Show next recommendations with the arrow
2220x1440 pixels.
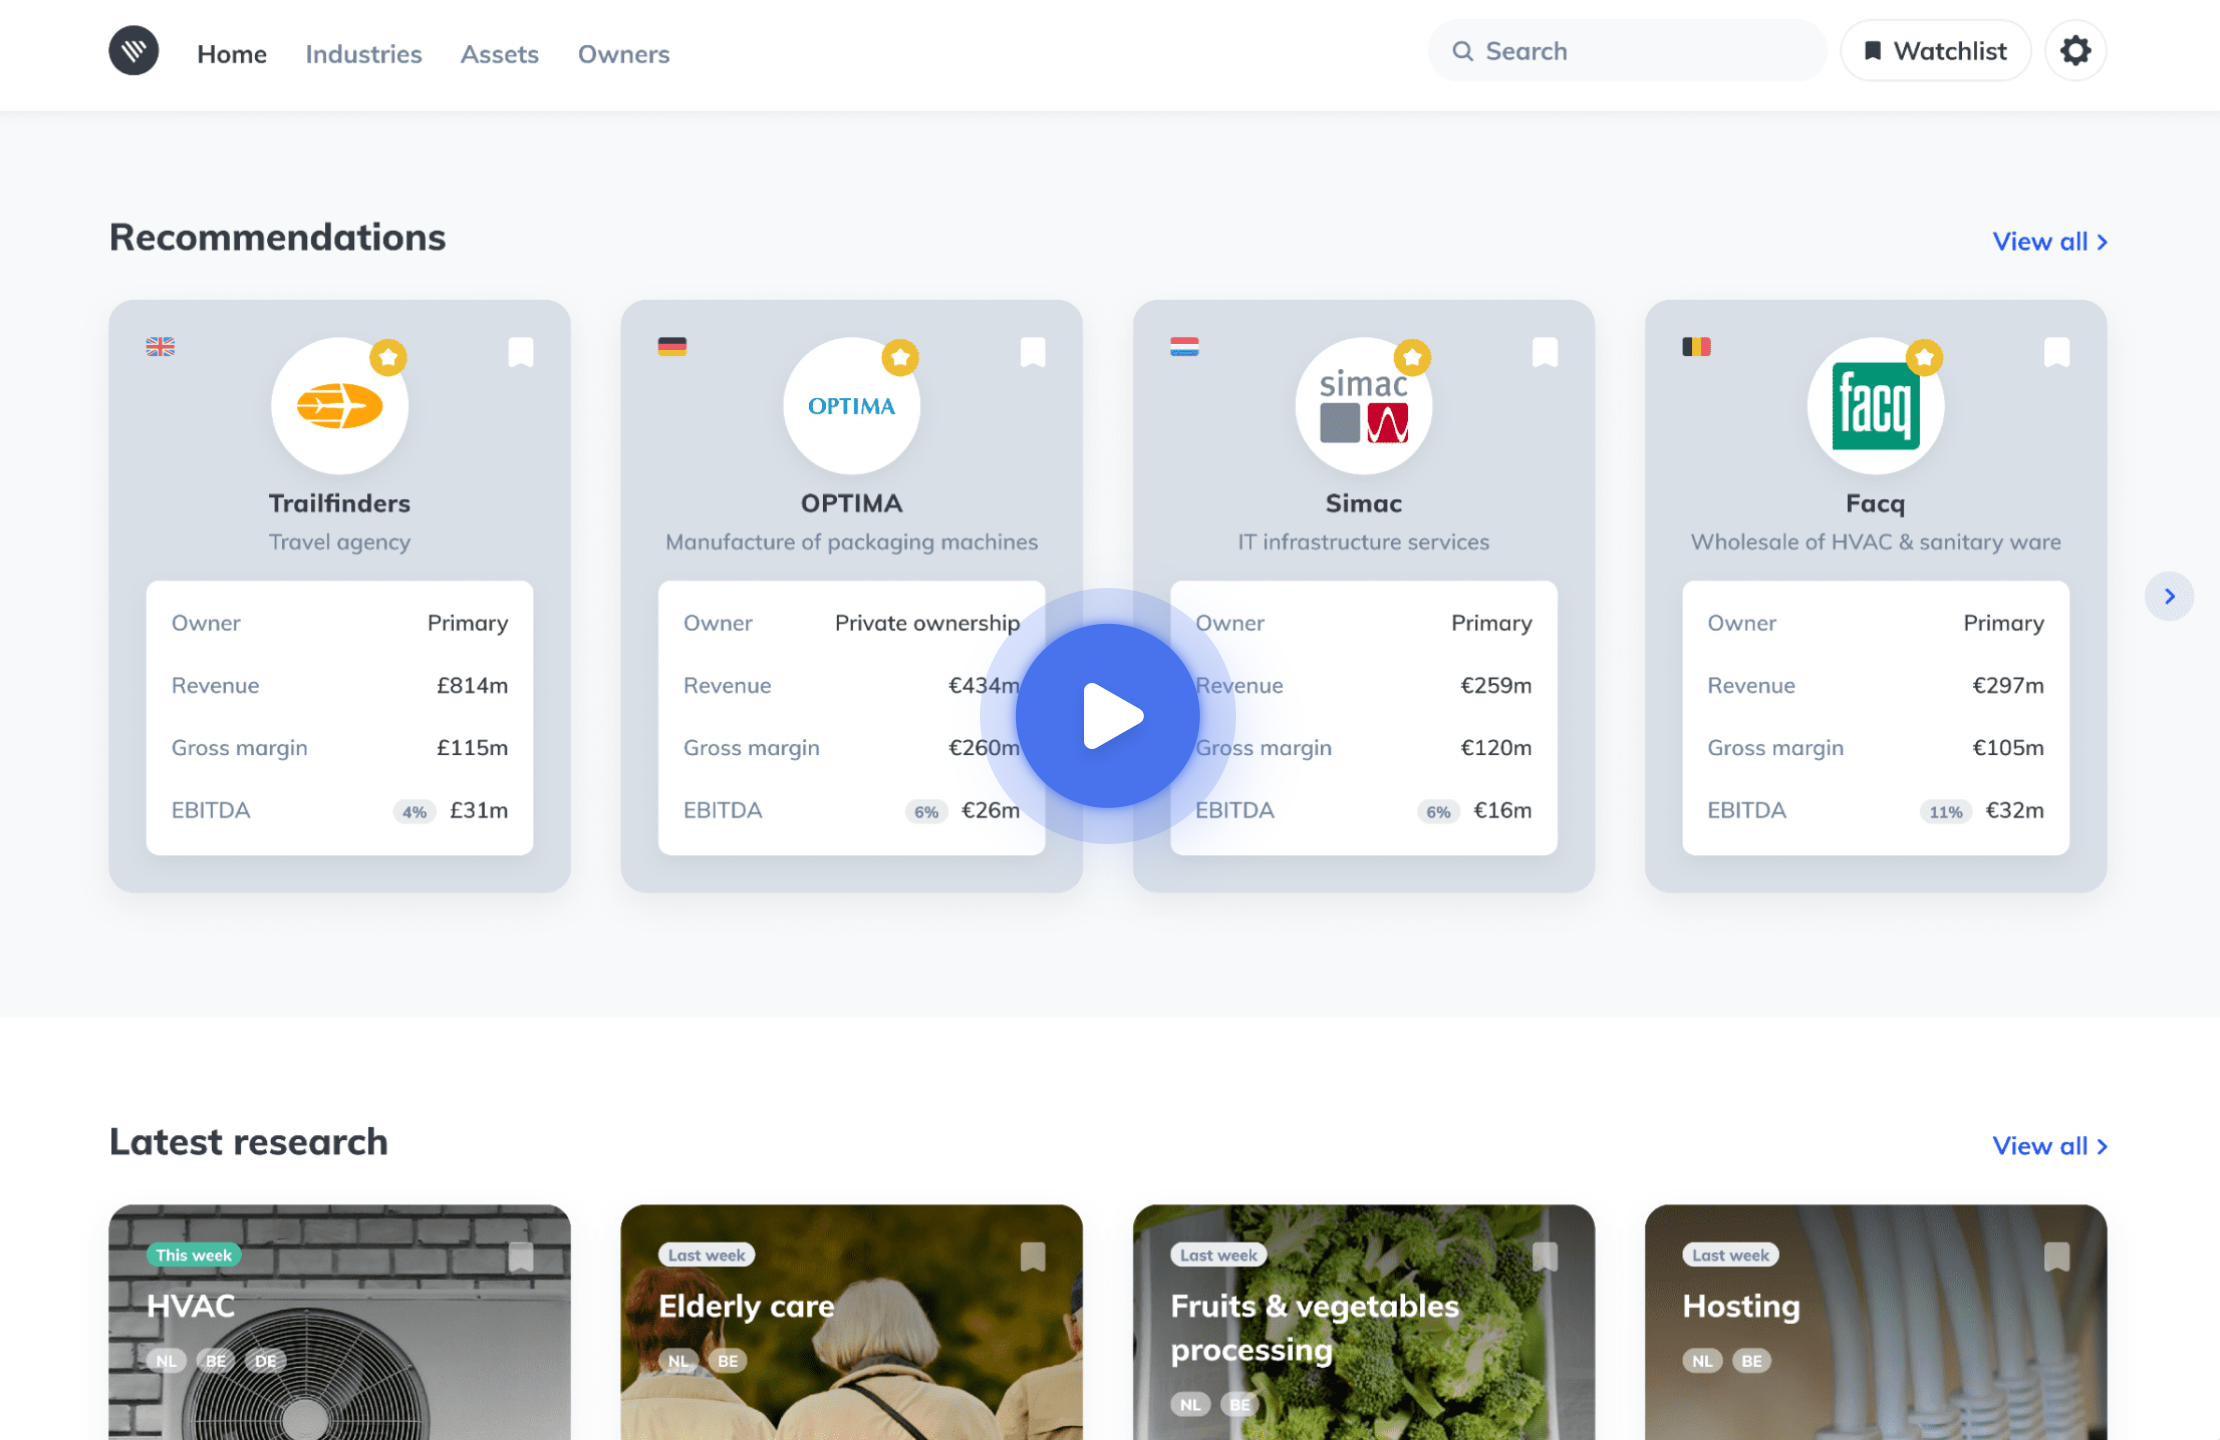pos(2169,596)
